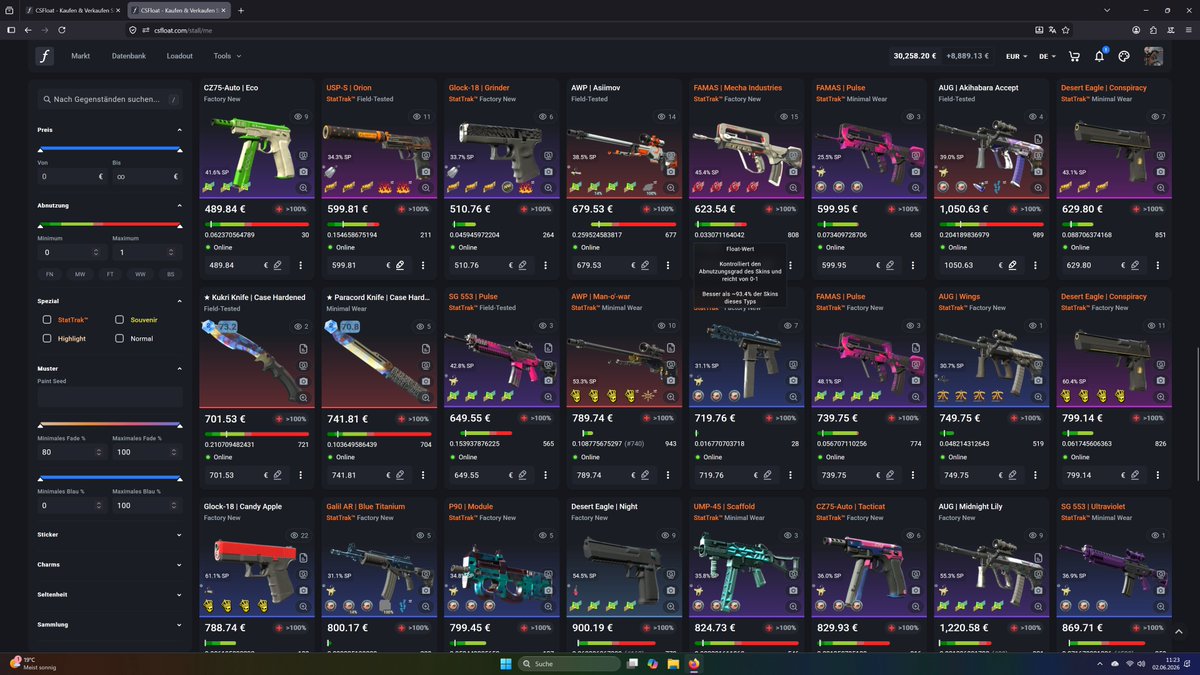Click camera icon on Paracord Knife card
The width and height of the screenshot is (1200, 675).
tap(426, 382)
